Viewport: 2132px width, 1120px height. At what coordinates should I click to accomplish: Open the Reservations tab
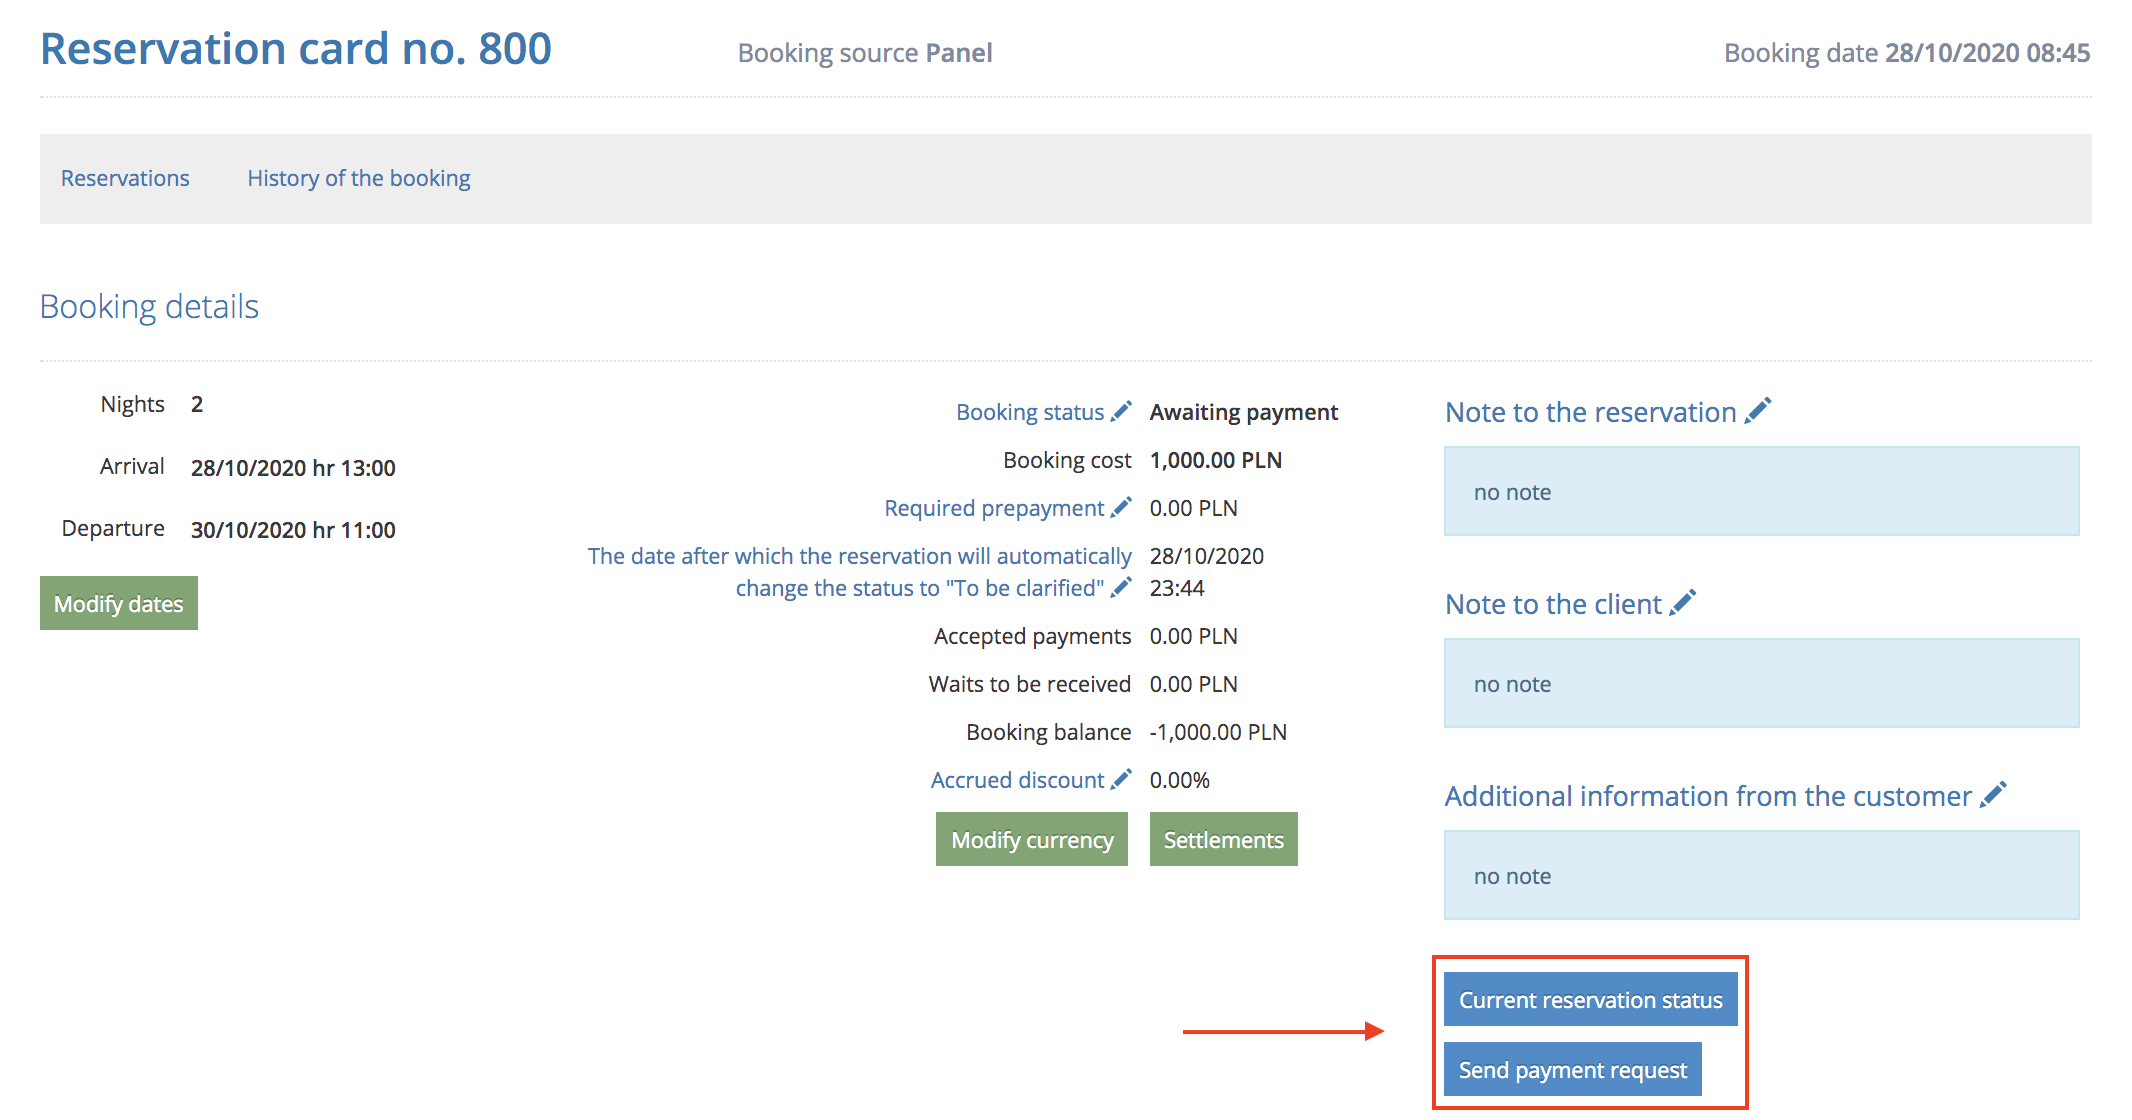coord(125,178)
